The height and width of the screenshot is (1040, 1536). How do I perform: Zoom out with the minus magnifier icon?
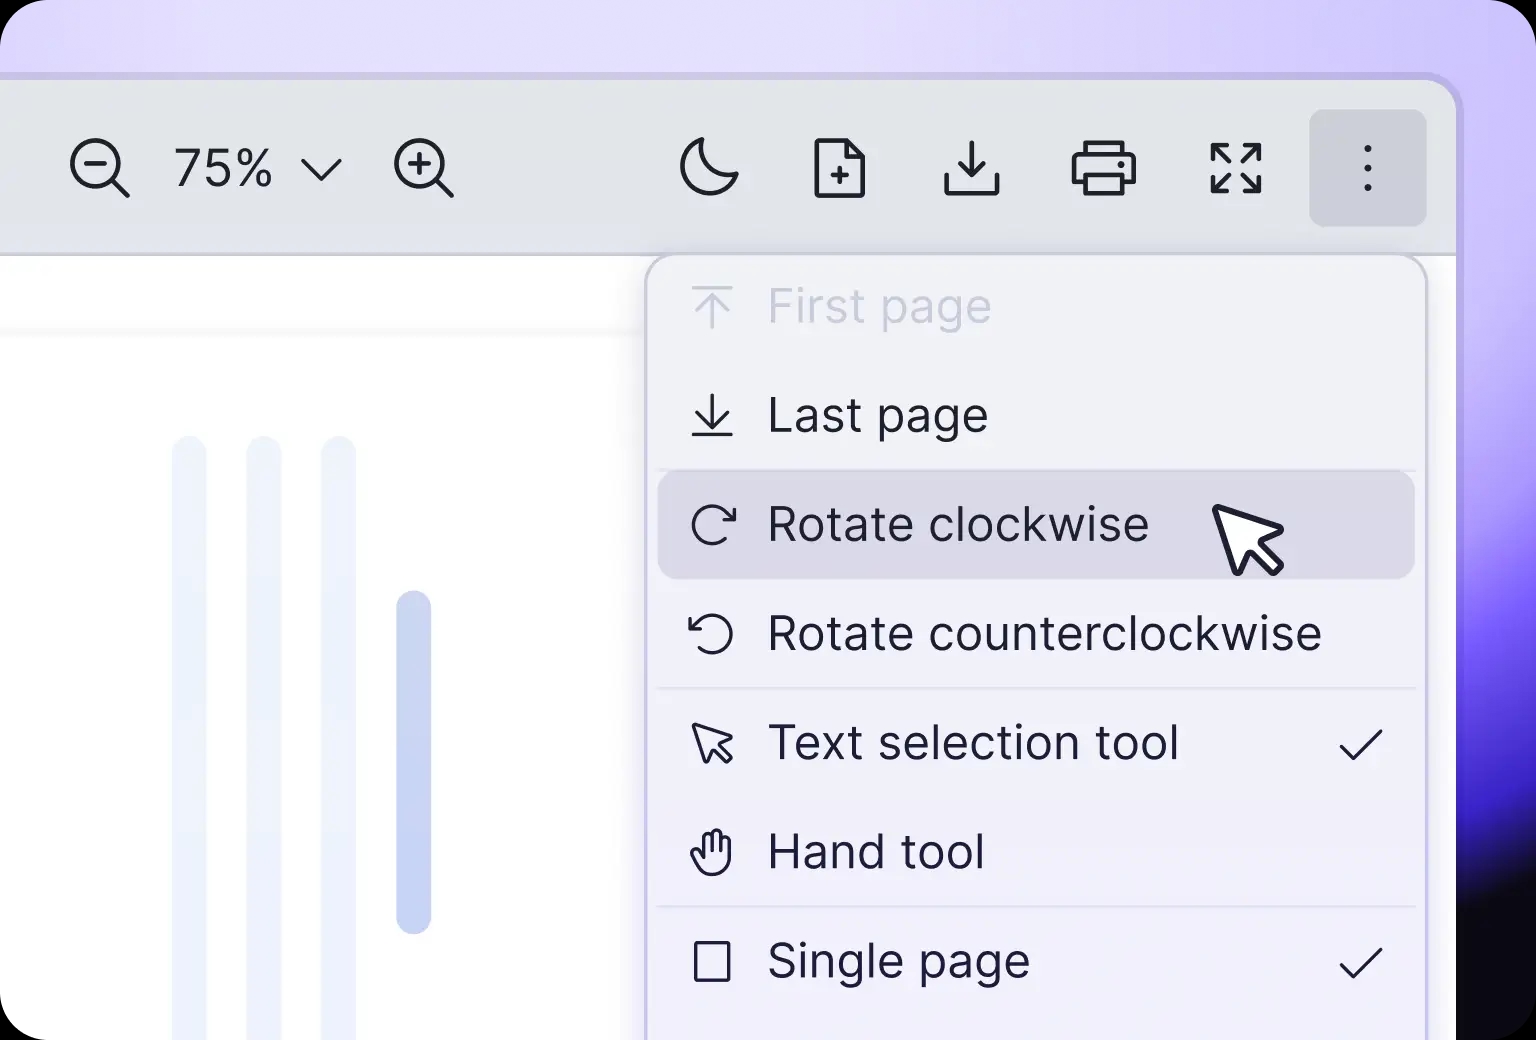(99, 168)
